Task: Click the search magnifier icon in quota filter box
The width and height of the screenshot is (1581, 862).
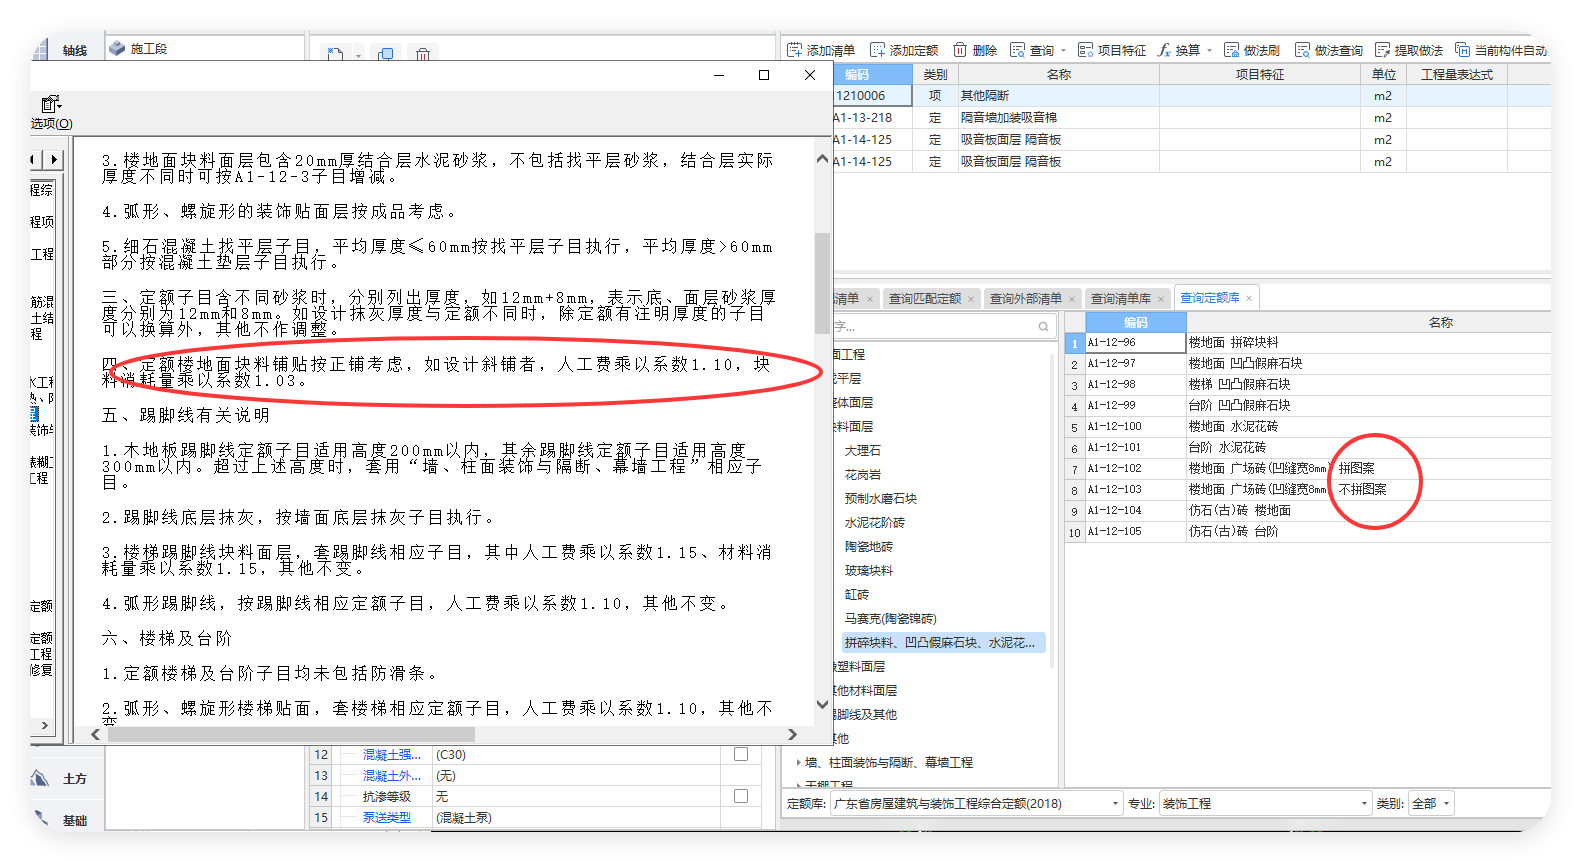Action: click(x=1043, y=326)
